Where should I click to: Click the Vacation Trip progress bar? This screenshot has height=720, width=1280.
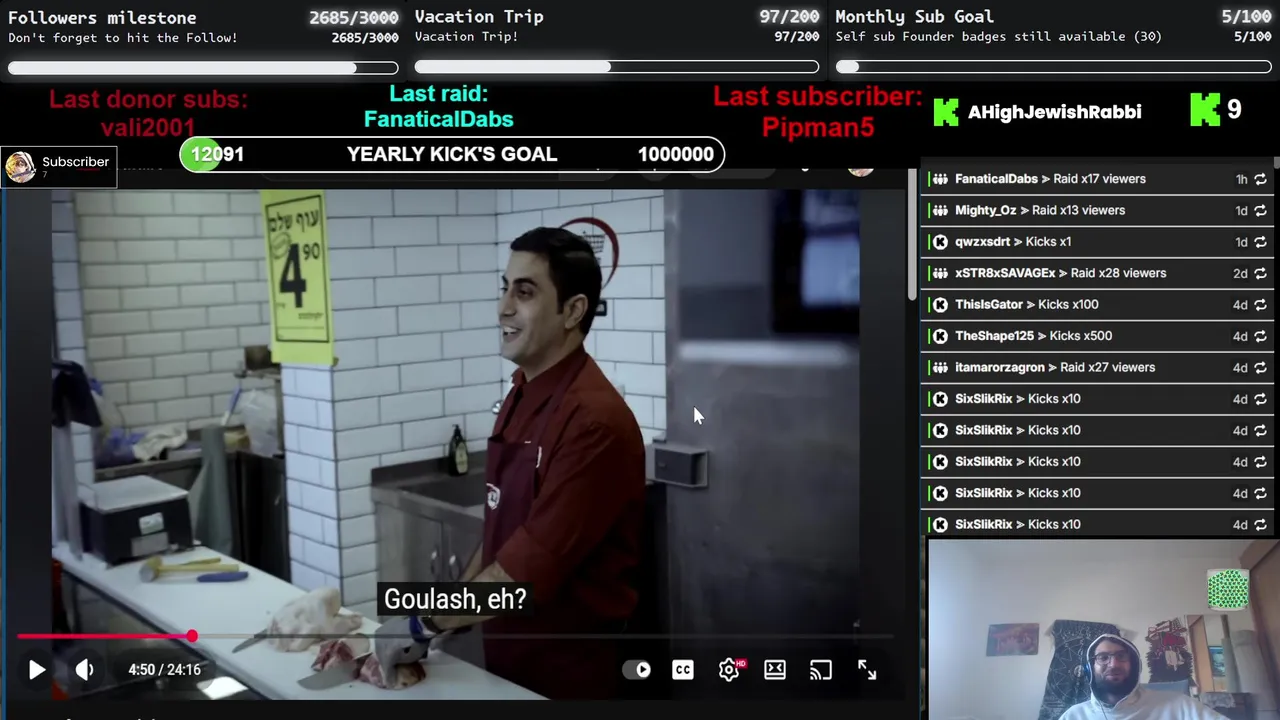[x=617, y=67]
